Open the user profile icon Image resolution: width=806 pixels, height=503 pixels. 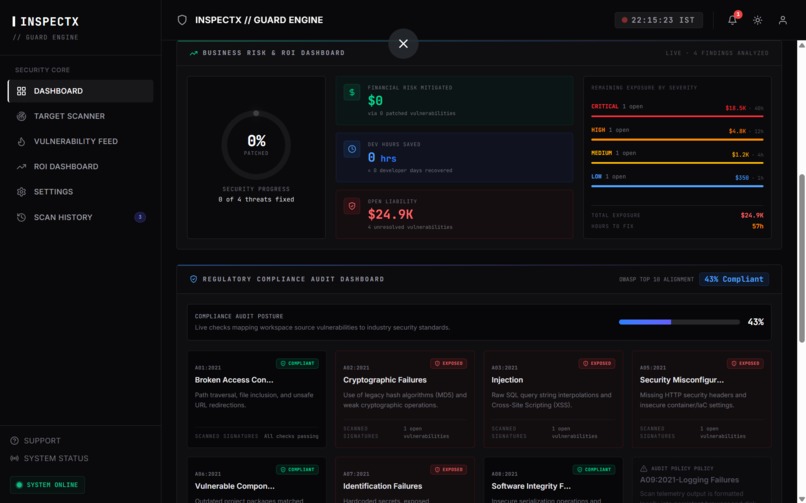(x=782, y=20)
